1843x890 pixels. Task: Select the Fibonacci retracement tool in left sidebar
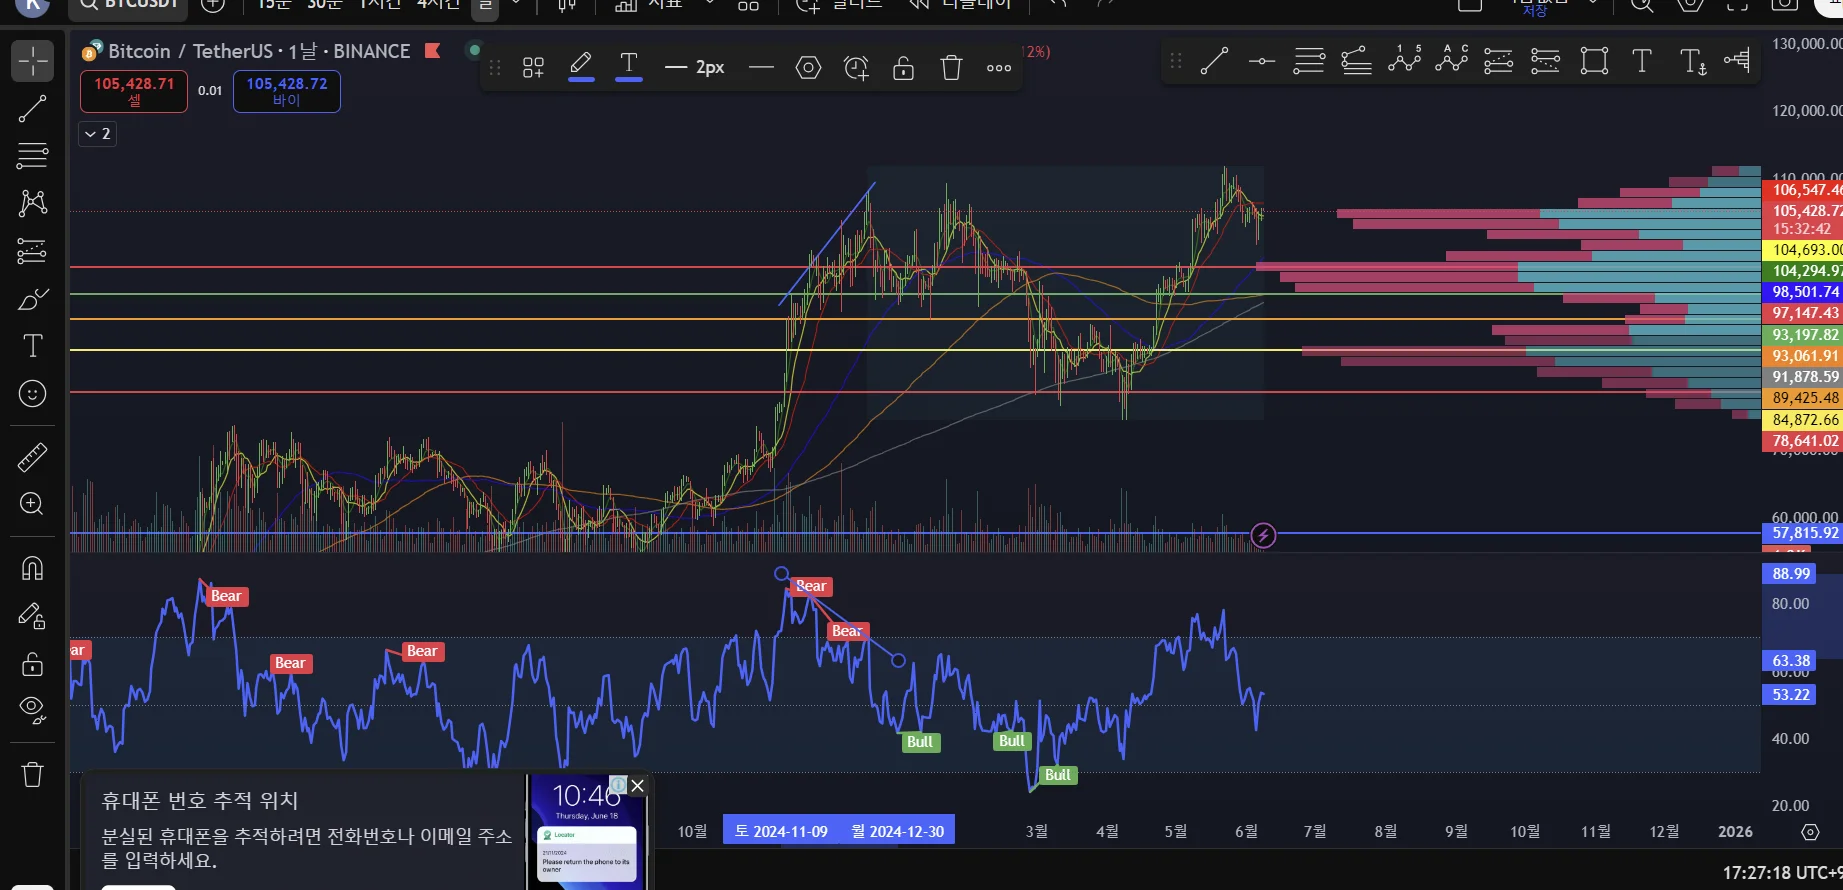(x=32, y=156)
